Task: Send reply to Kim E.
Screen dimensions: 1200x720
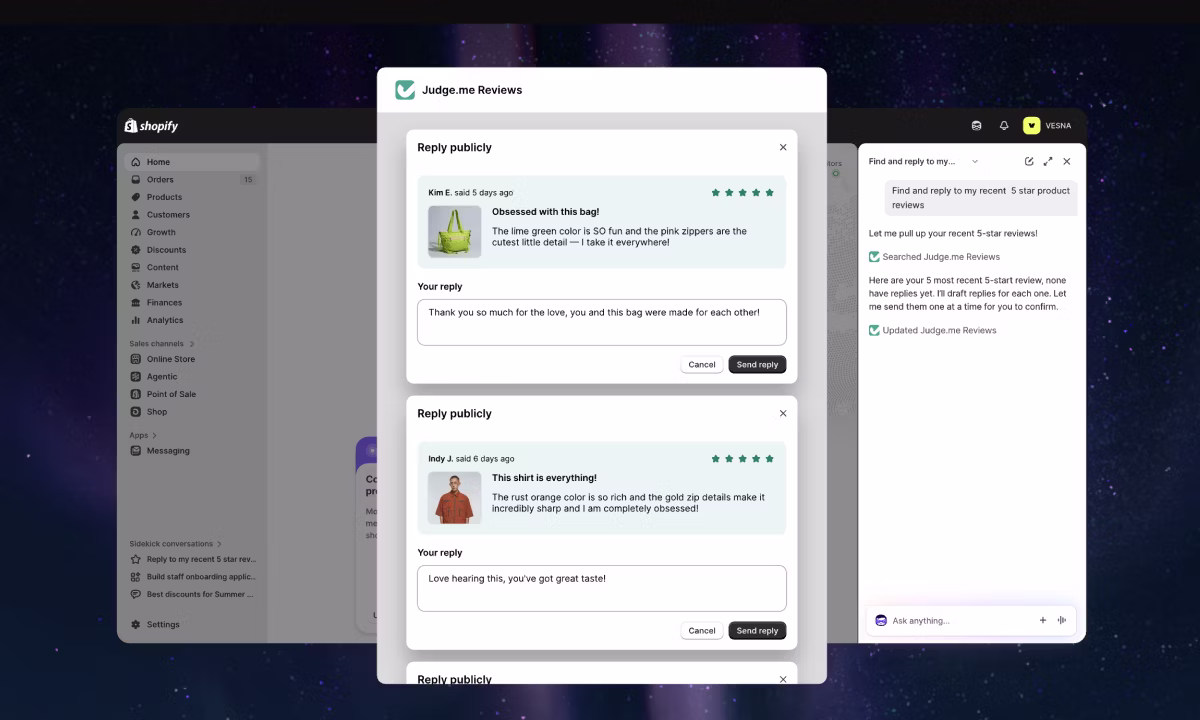Action: 757,364
